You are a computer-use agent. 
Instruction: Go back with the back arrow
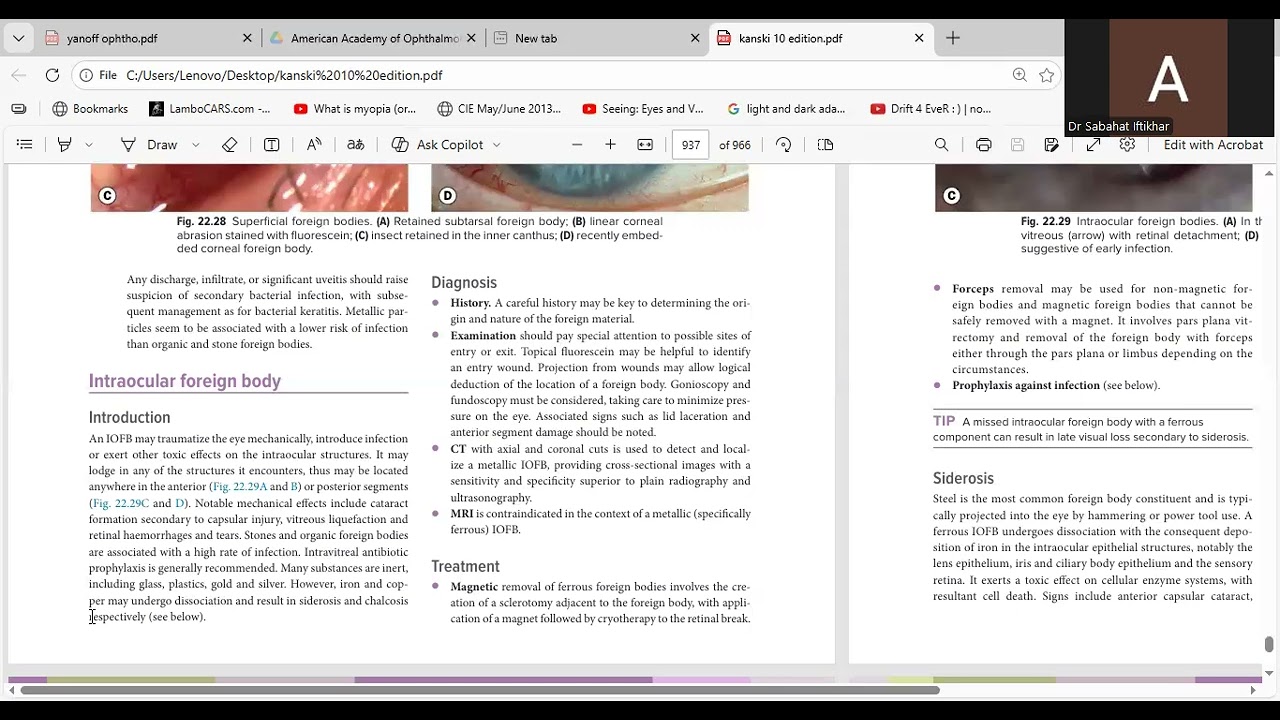point(19,75)
